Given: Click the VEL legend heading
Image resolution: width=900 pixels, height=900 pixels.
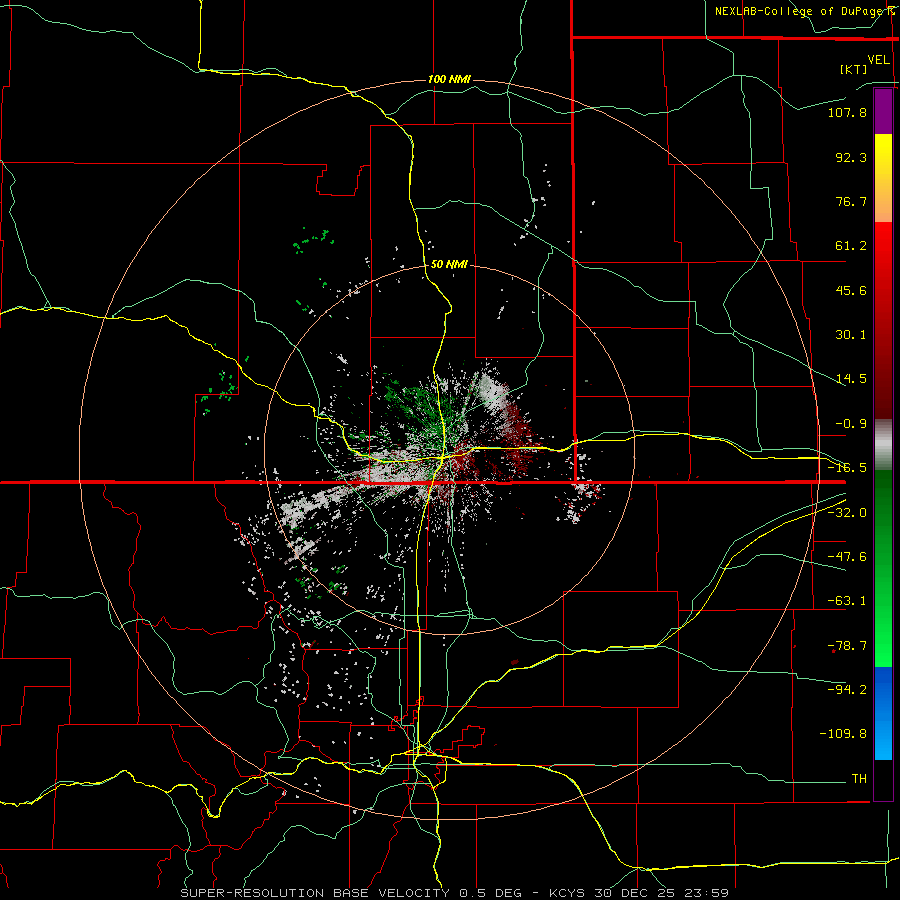Looking at the screenshot, I should pyautogui.click(x=878, y=60).
